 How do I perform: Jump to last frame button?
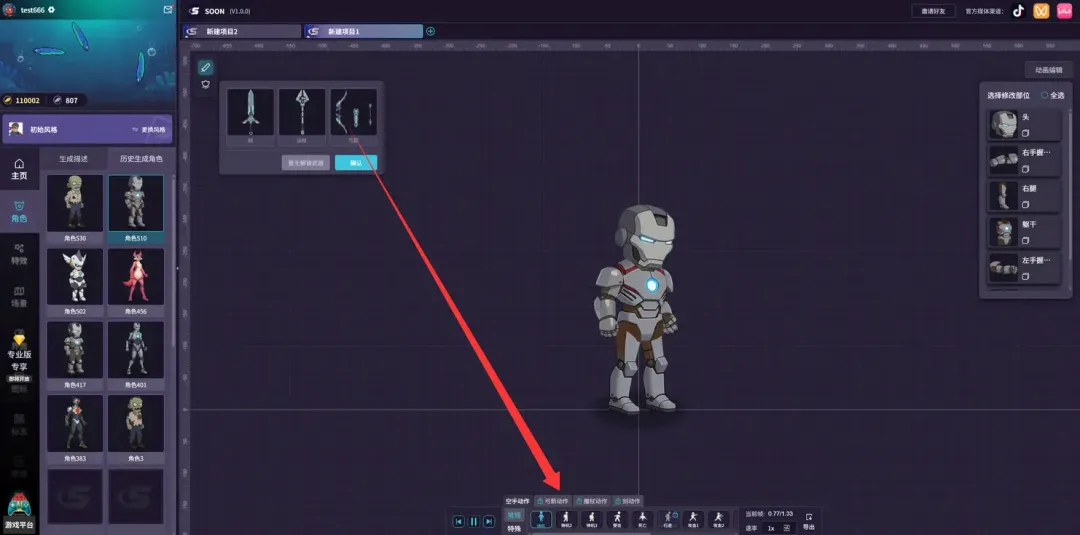pyautogui.click(x=489, y=521)
